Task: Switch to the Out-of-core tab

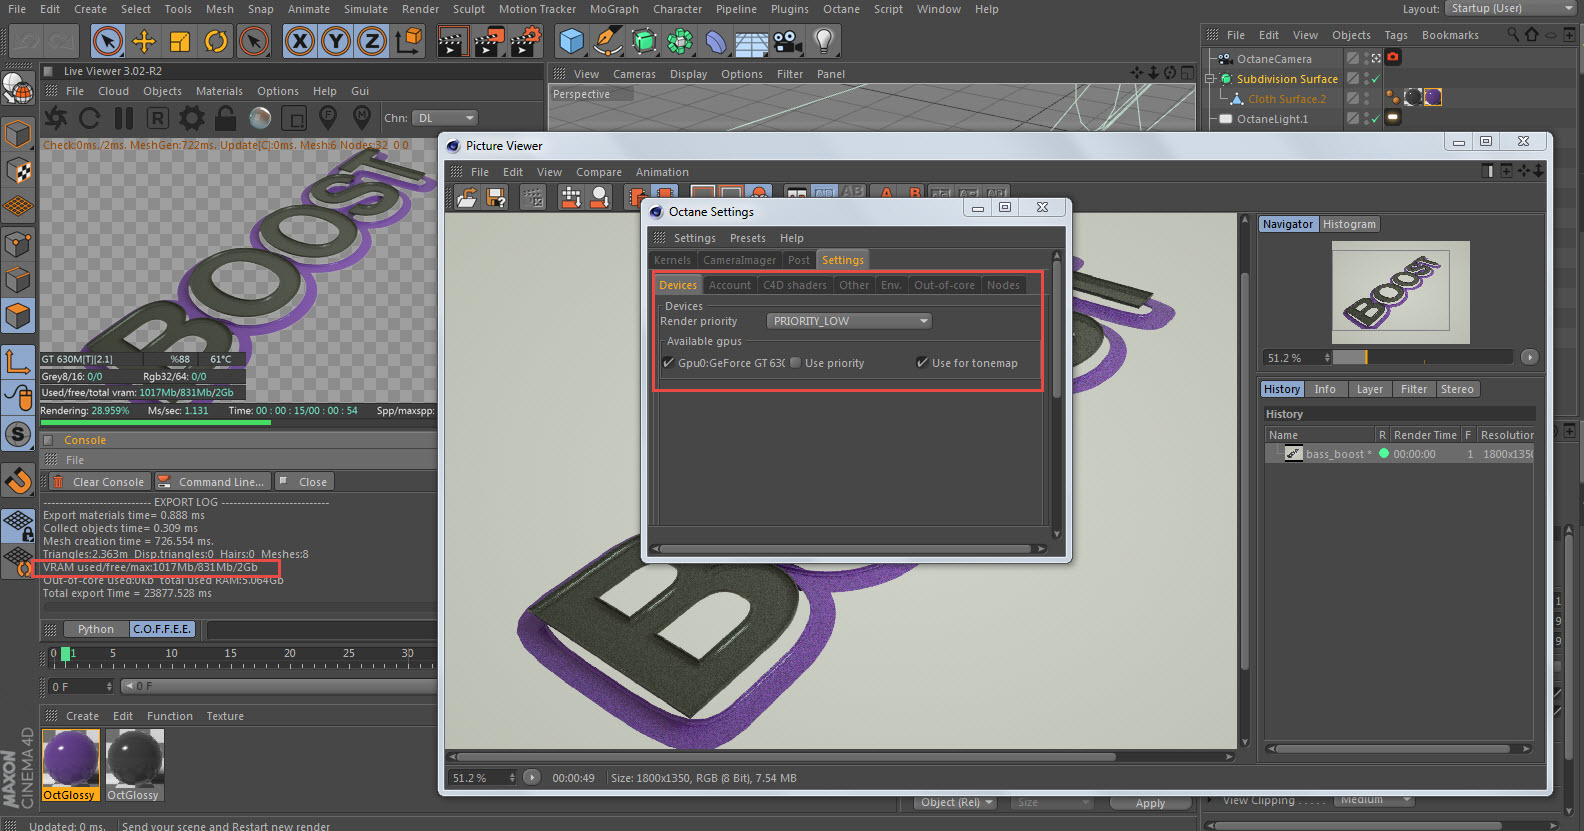Action: coord(944,285)
